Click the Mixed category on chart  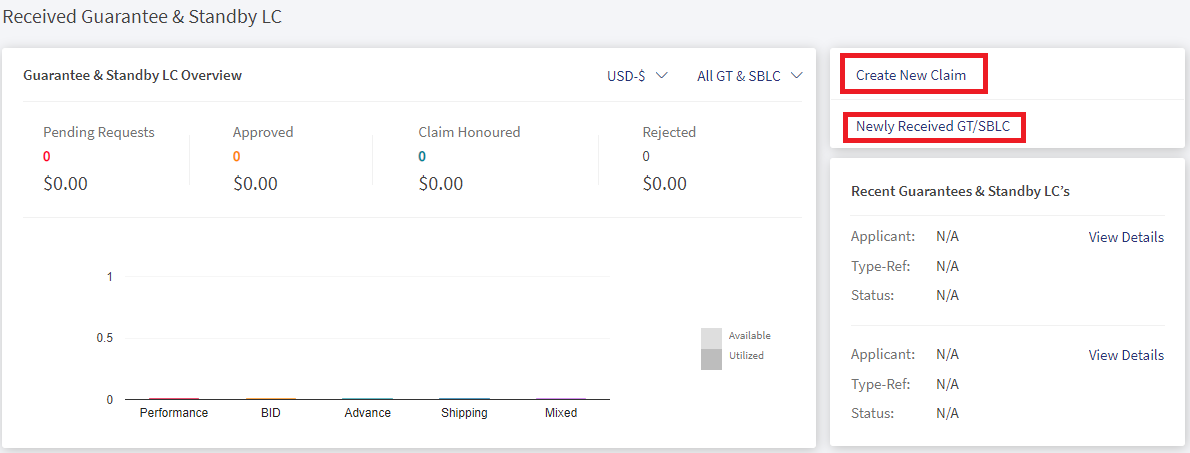[561, 413]
